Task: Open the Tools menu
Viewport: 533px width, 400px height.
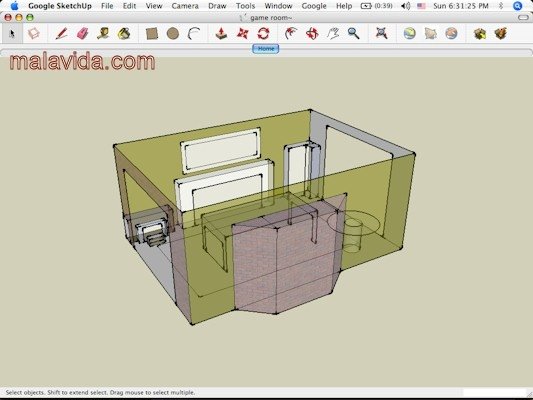Action: 245,6
